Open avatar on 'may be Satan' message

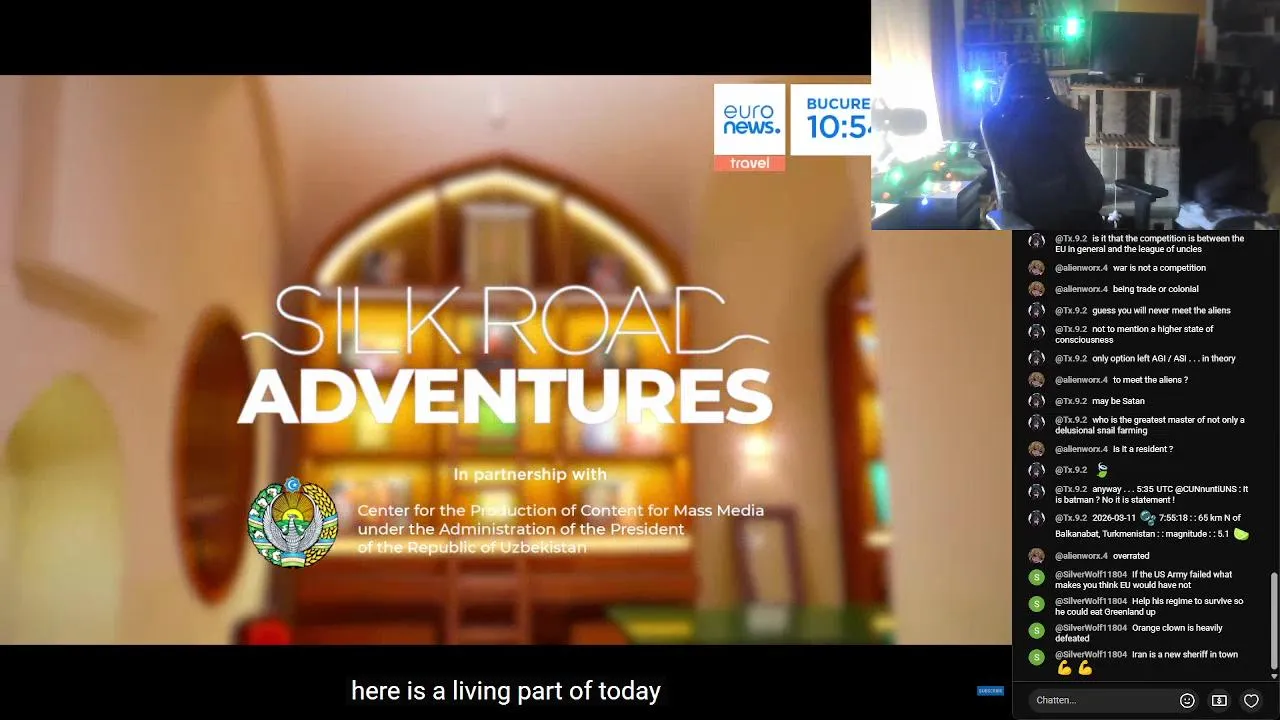1036,401
